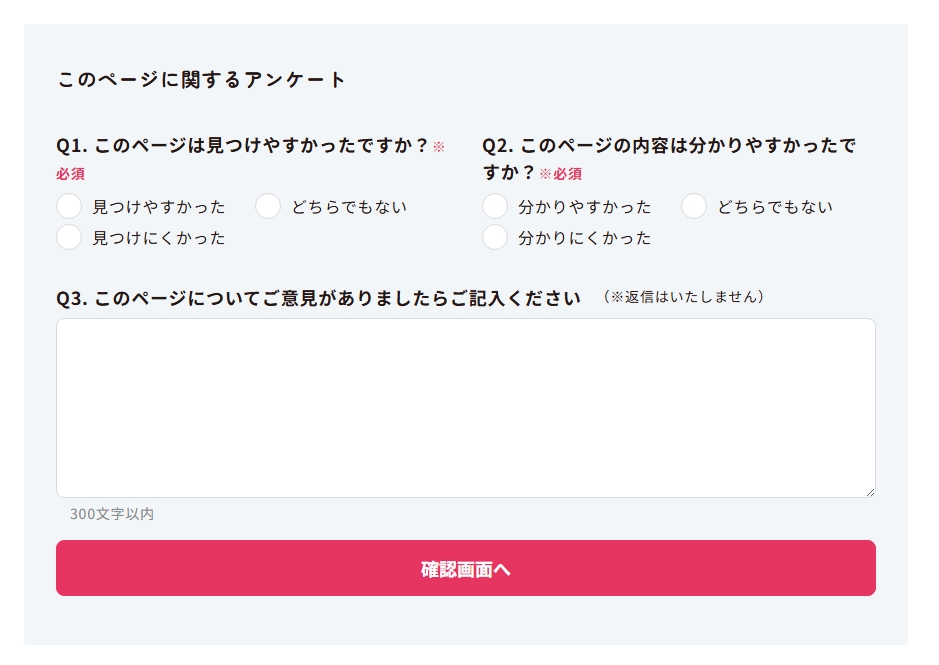Viewport: 939px width, 665px height.
Task: Click the 必須 required label beside Q2
Action: [563, 173]
